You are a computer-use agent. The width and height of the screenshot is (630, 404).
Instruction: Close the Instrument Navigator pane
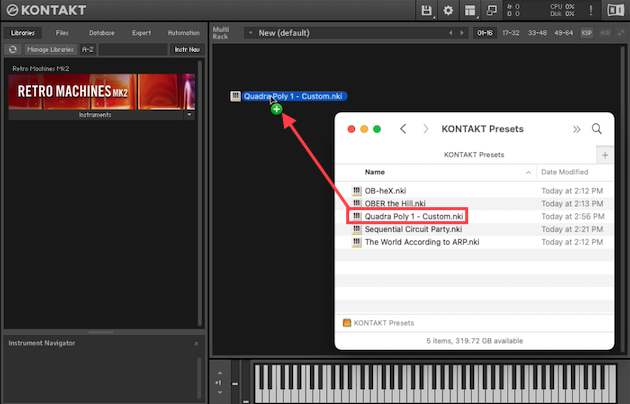(x=196, y=343)
